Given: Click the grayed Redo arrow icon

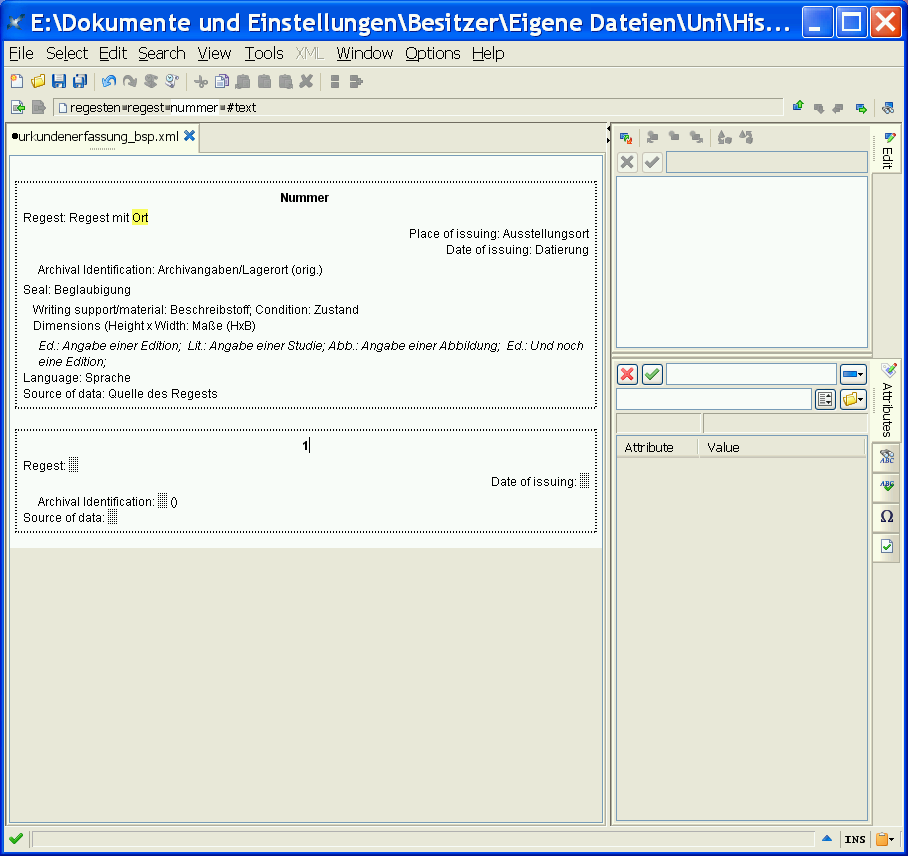Looking at the screenshot, I should point(130,82).
